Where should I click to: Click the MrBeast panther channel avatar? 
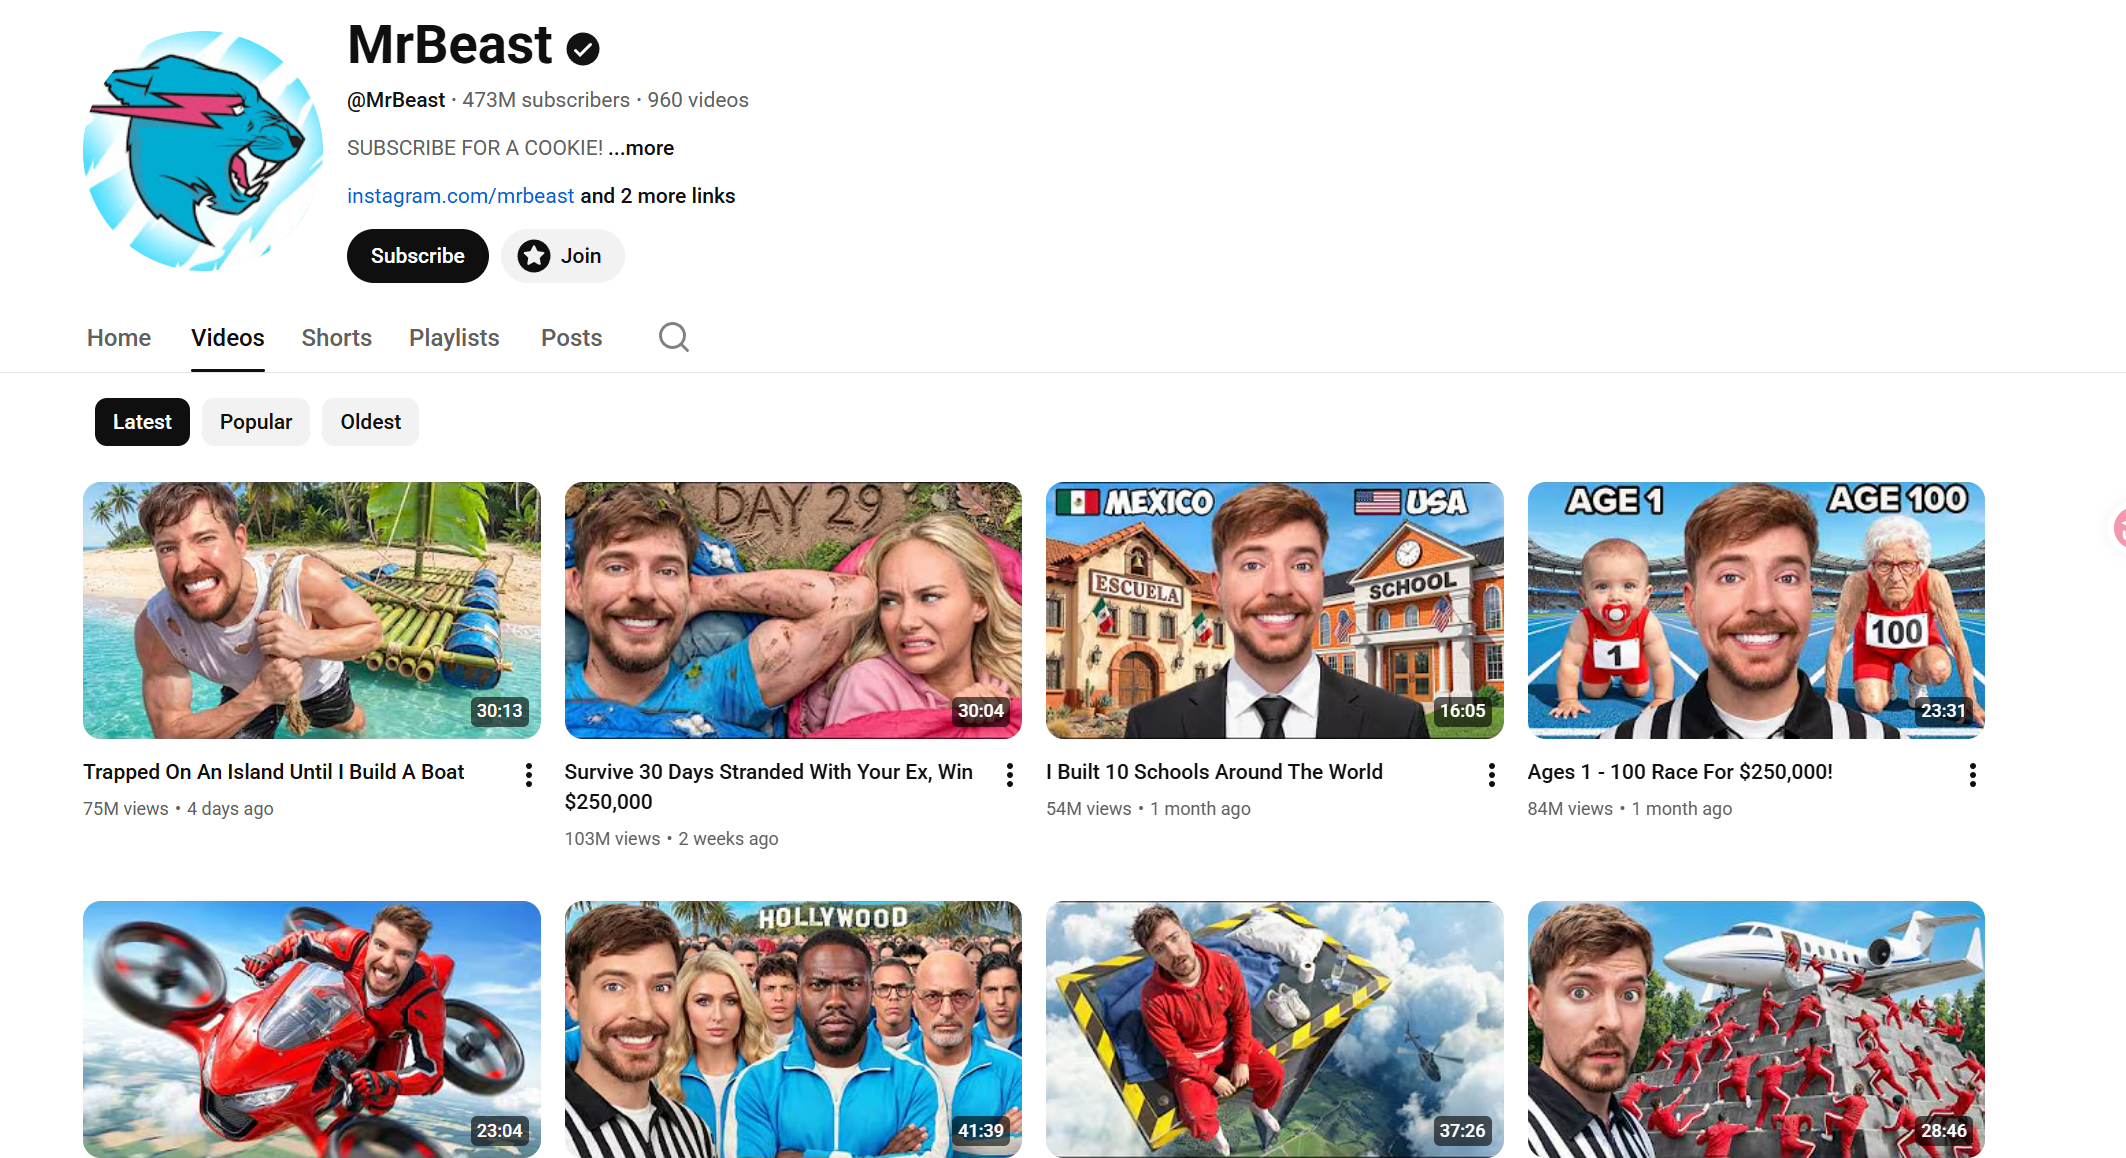click(x=203, y=151)
